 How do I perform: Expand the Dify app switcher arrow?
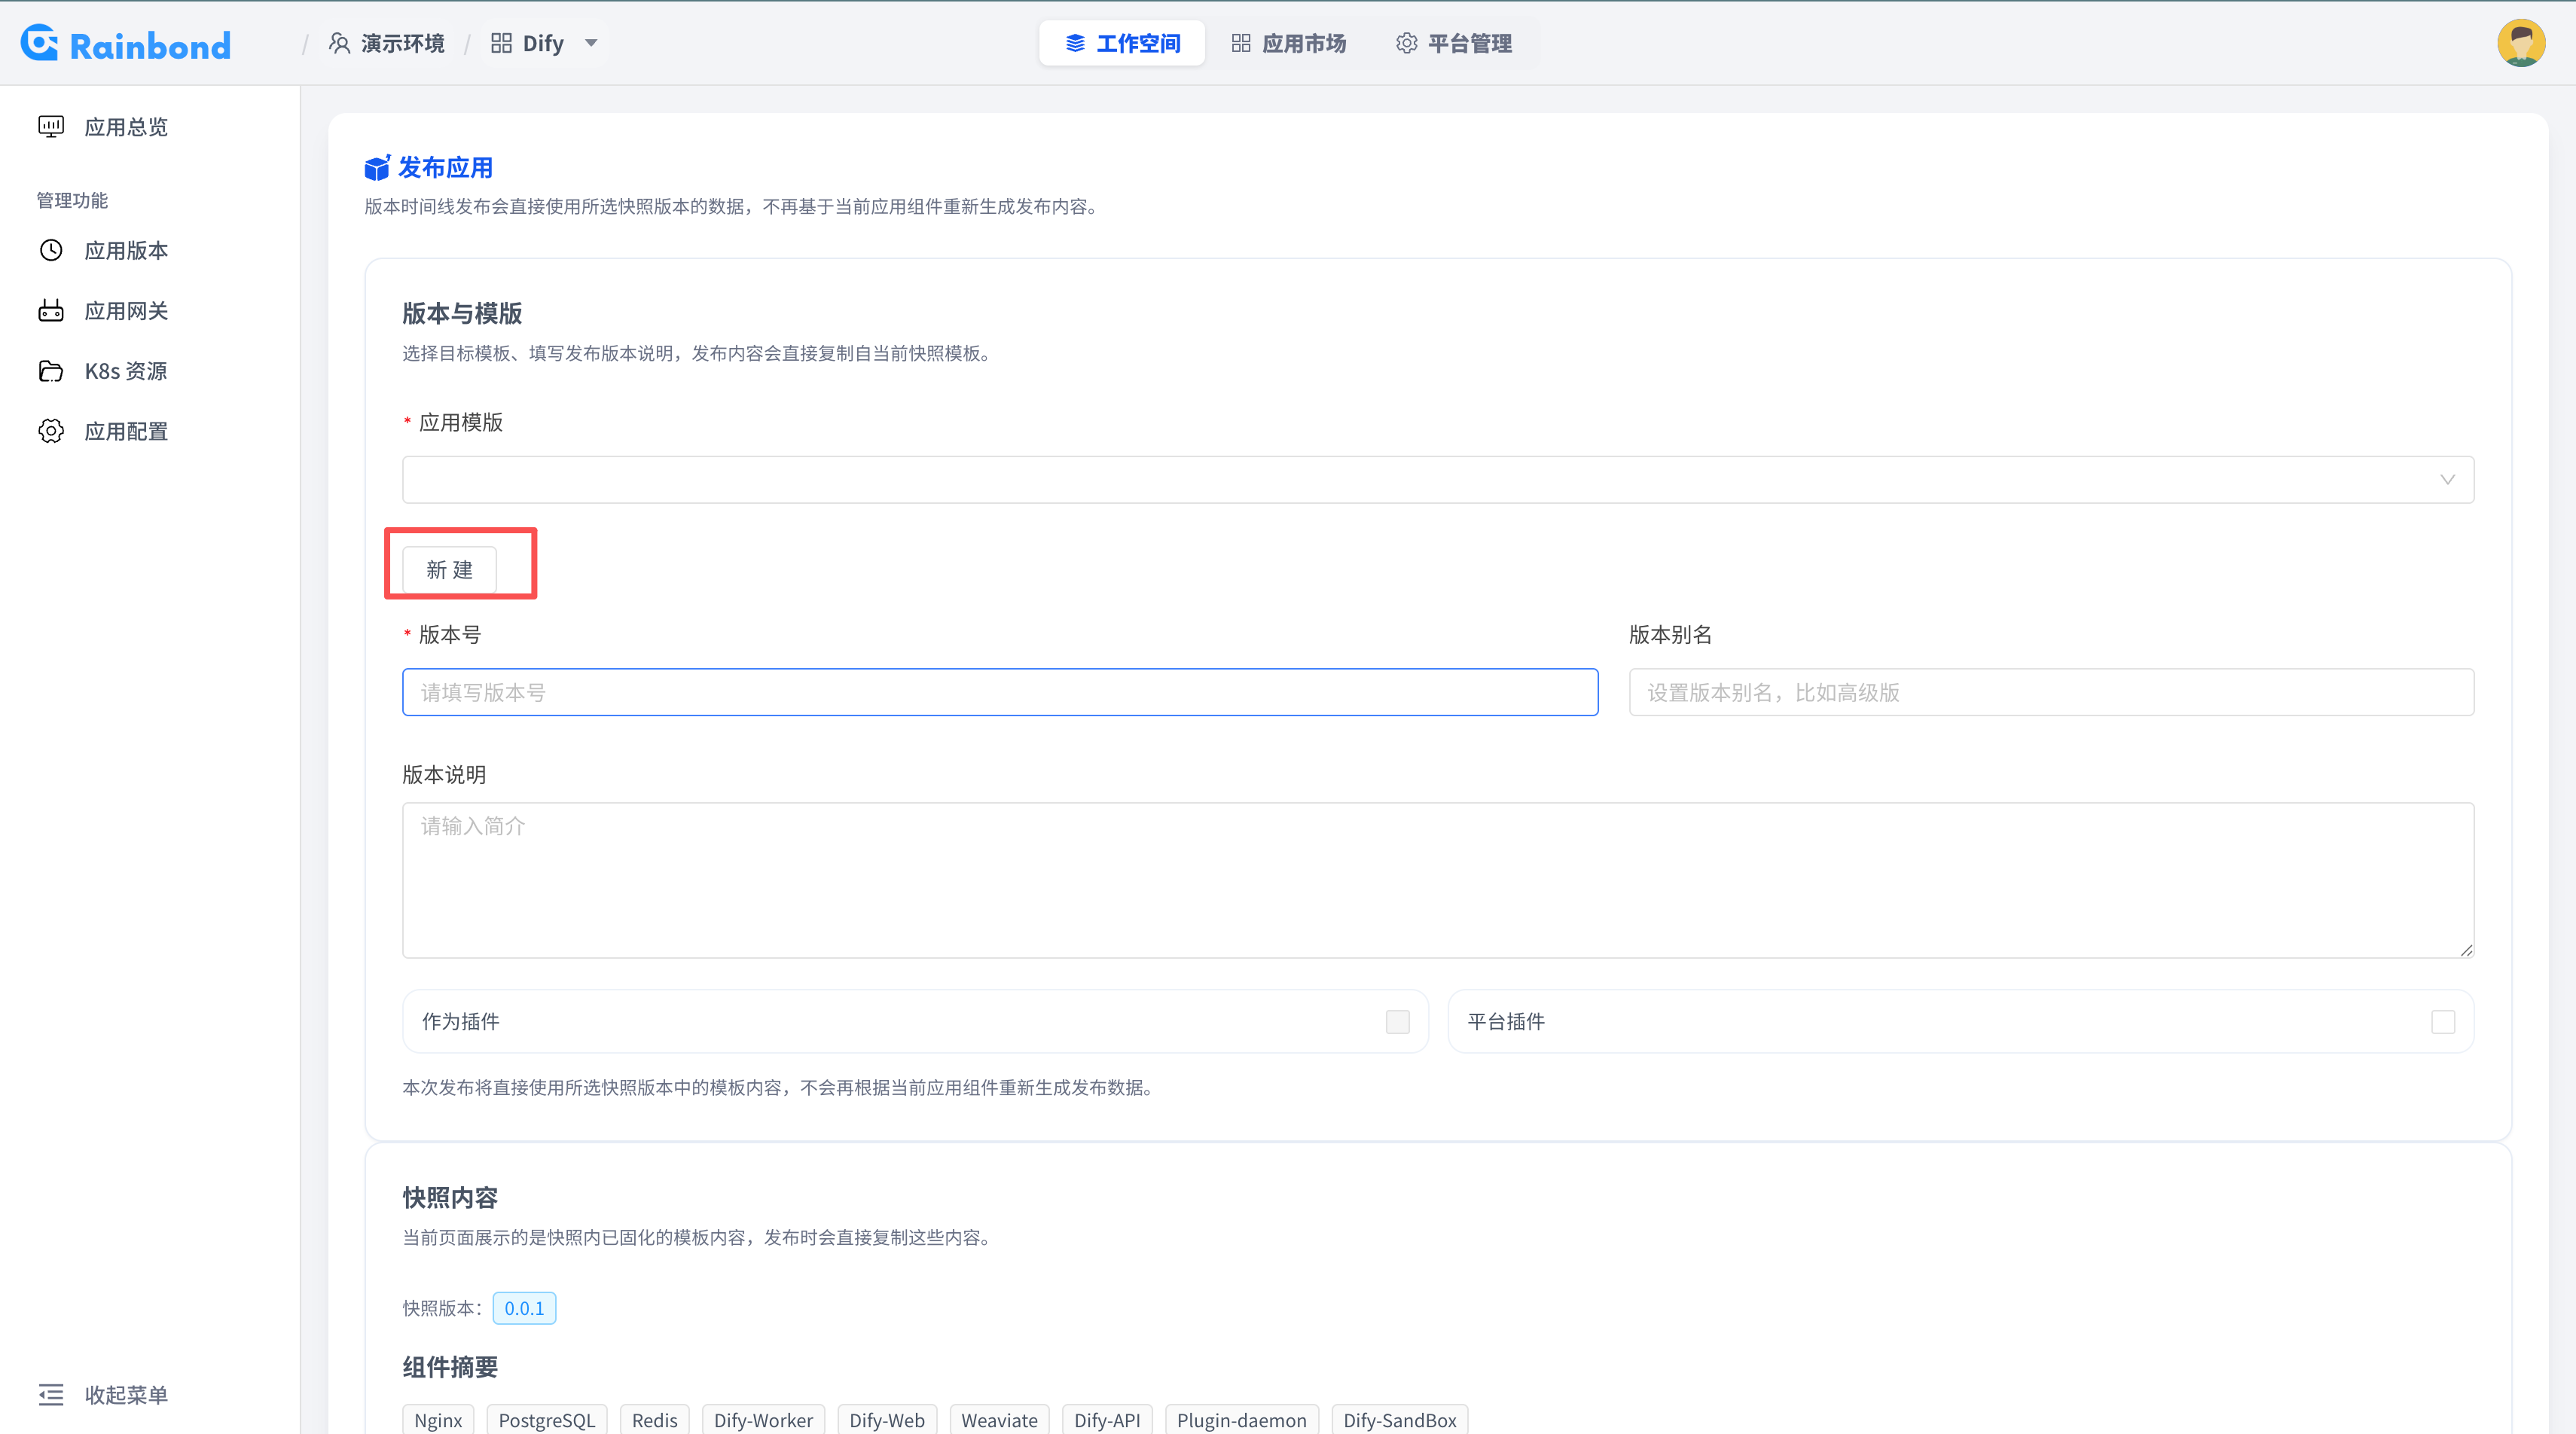pos(591,43)
